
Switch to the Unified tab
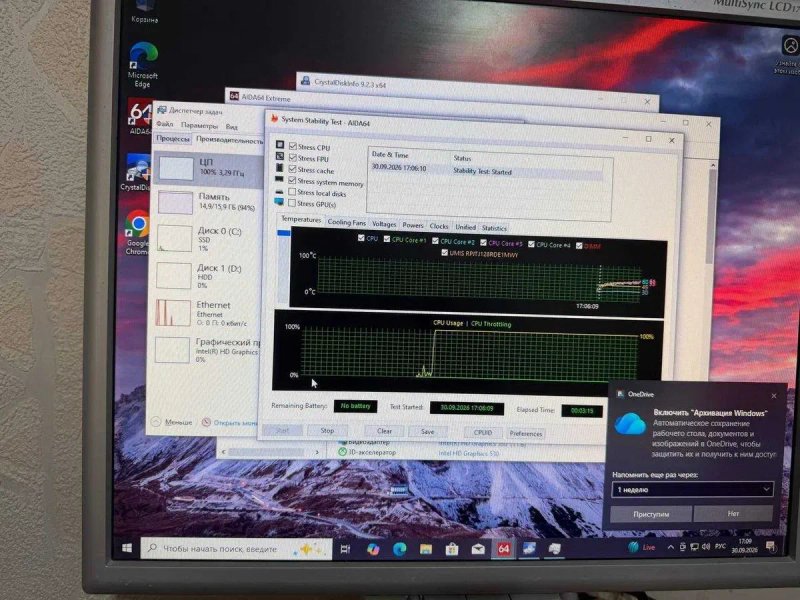465,227
